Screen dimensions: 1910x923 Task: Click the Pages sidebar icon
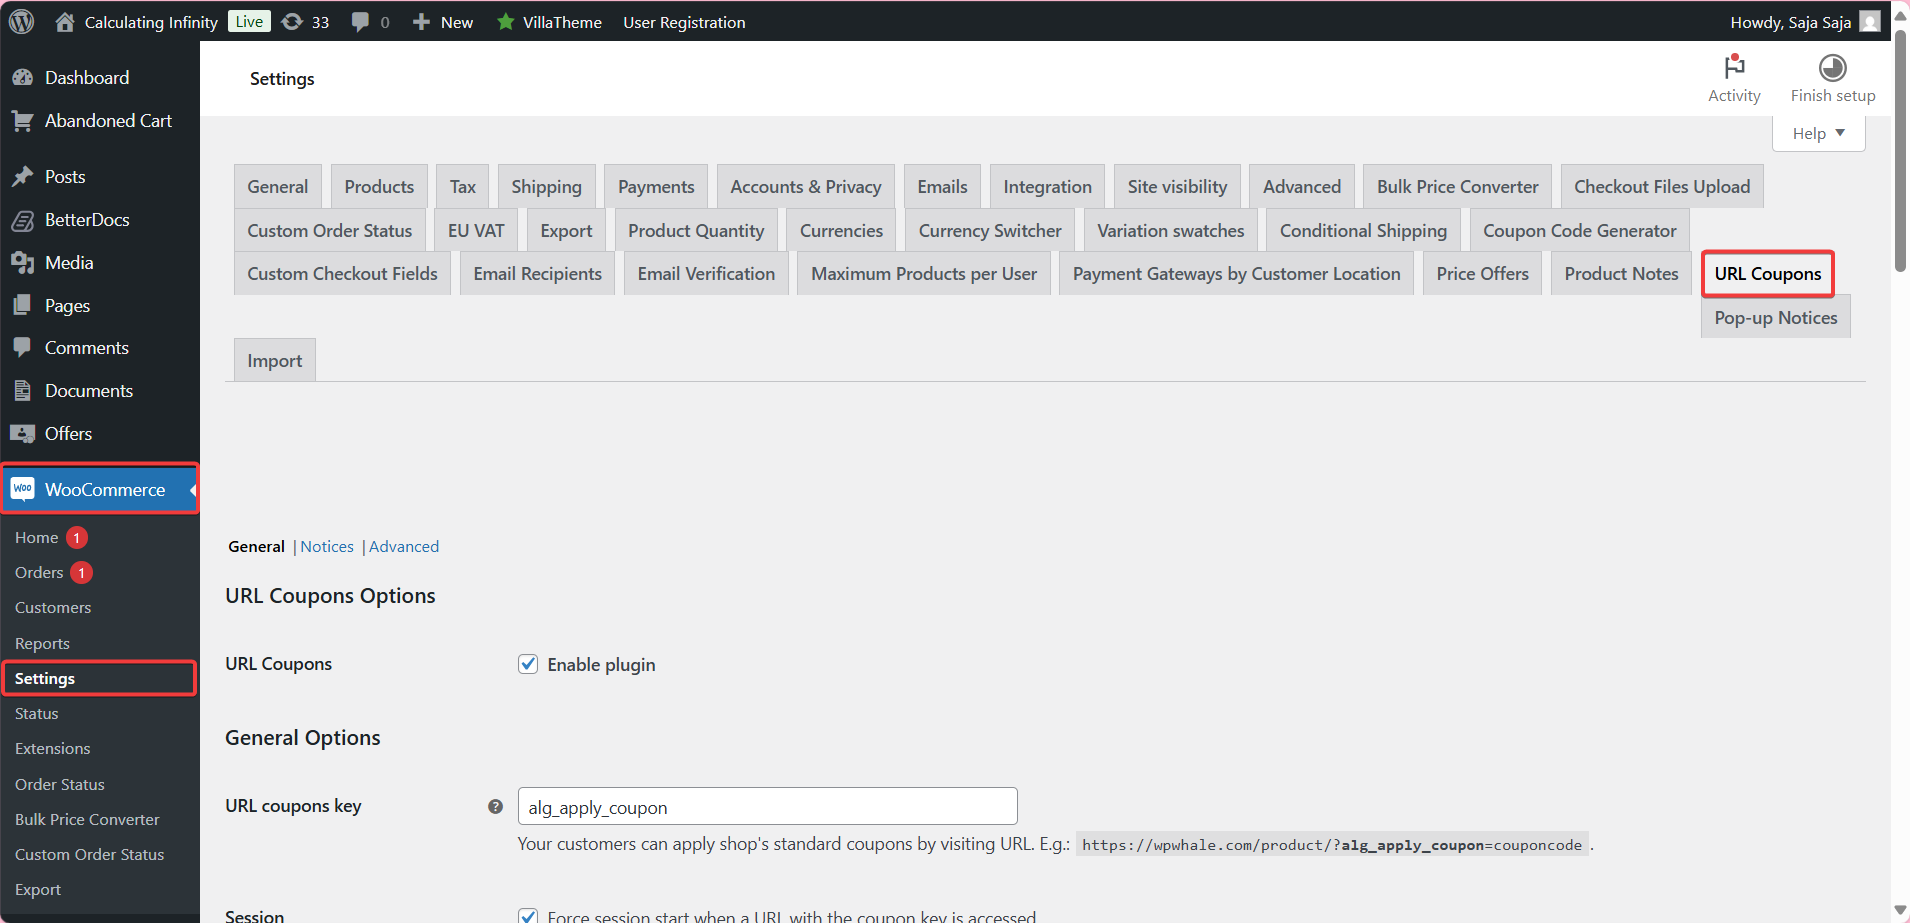coord(22,305)
